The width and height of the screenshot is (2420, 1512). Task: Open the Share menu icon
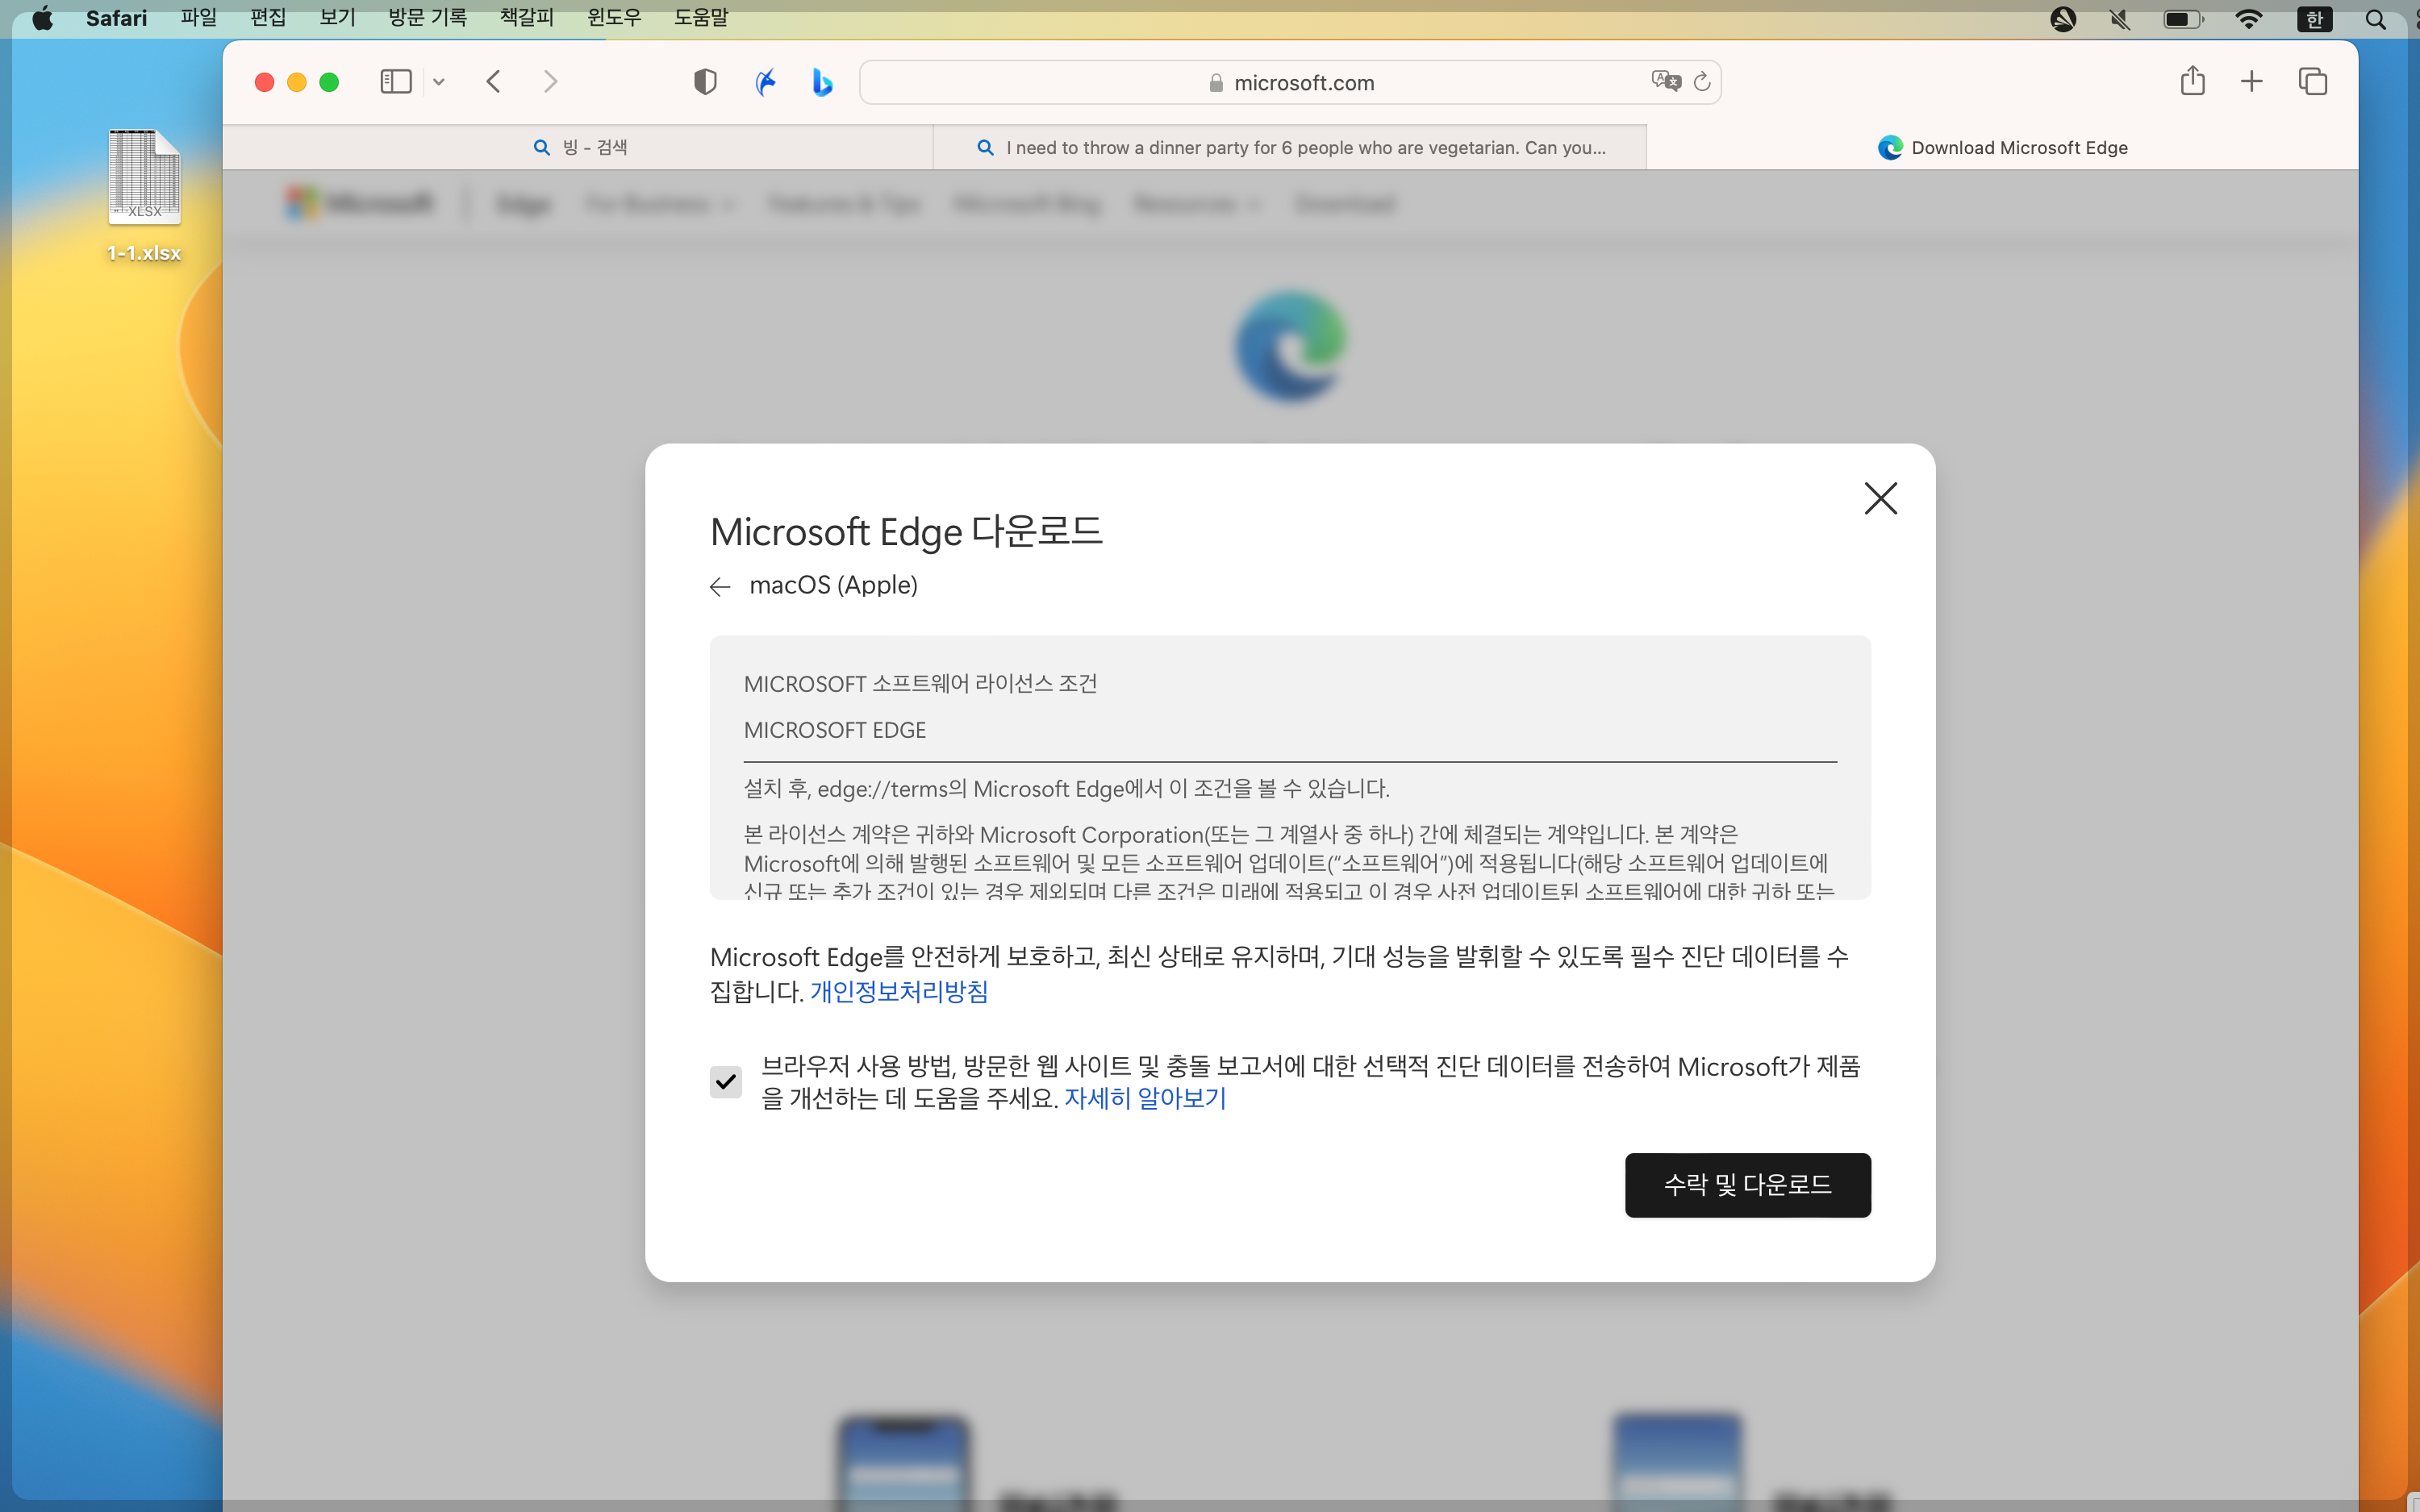(2192, 81)
